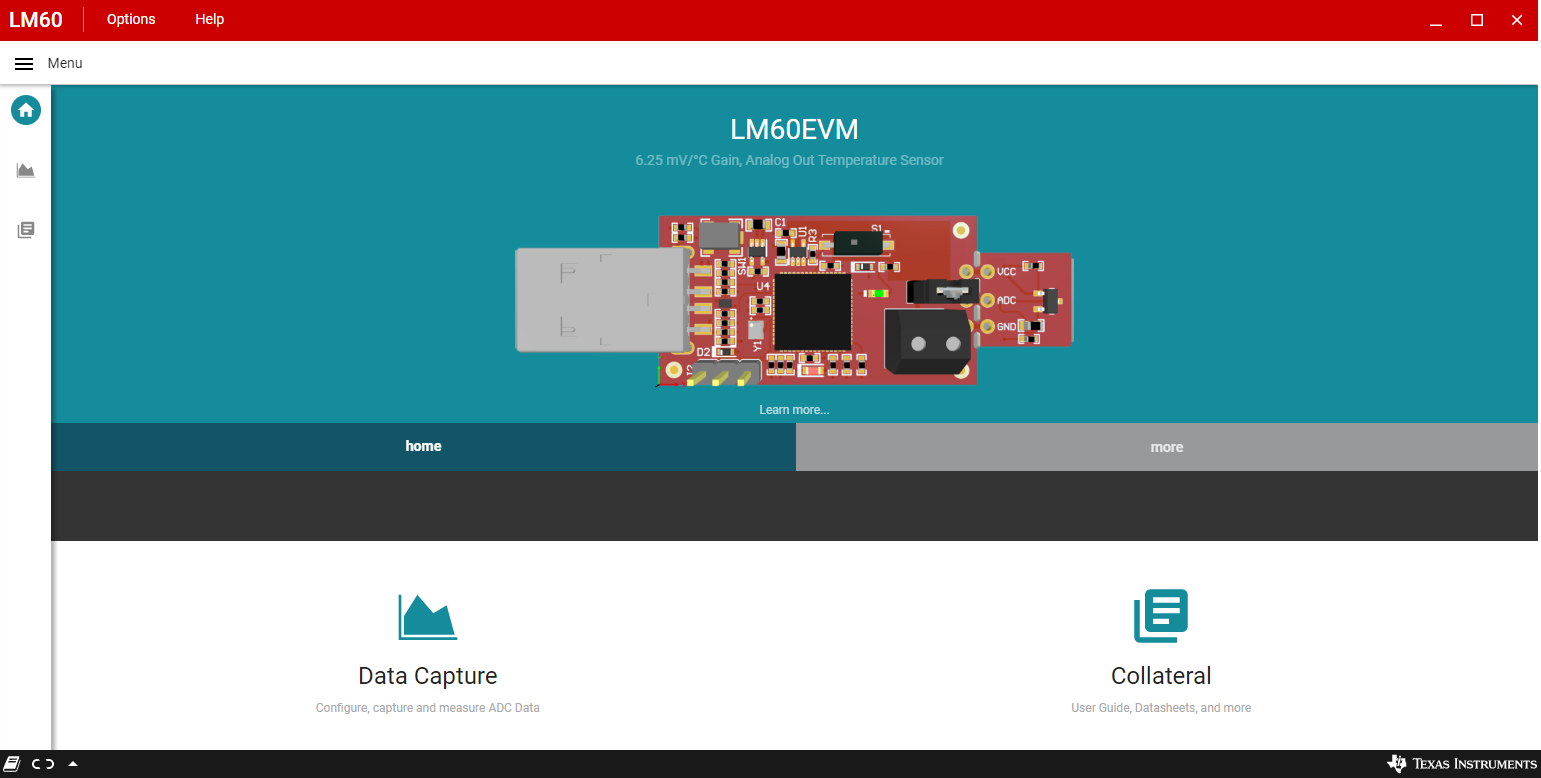Image resolution: width=1541 pixels, height=778 pixels.
Task: Switch to the more tab
Action: click(x=1166, y=447)
